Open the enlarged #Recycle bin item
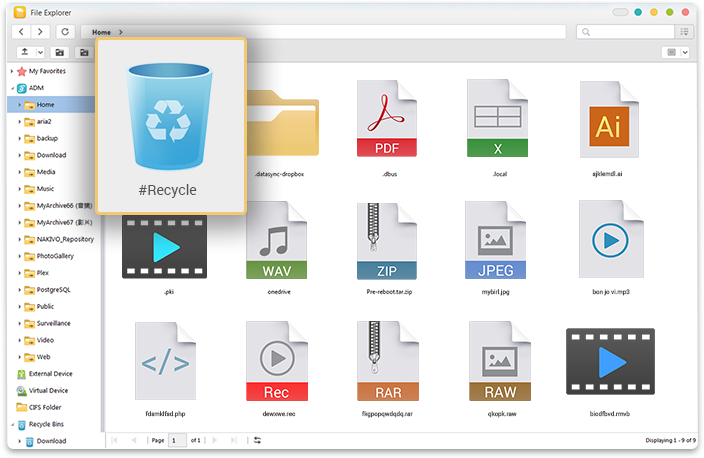Image resolution: width=704 pixels, height=458 pixels. [x=171, y=126]
